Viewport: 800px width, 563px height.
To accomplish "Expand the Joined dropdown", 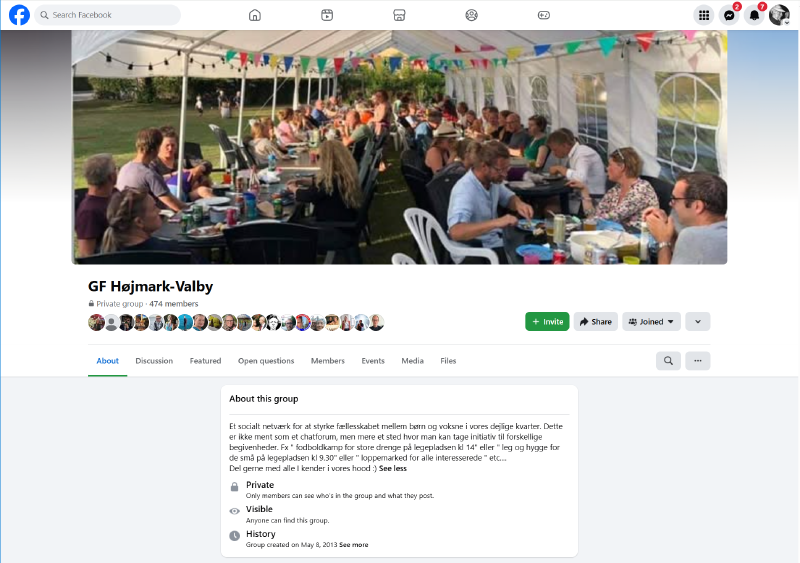I will (x=652, y=322).
